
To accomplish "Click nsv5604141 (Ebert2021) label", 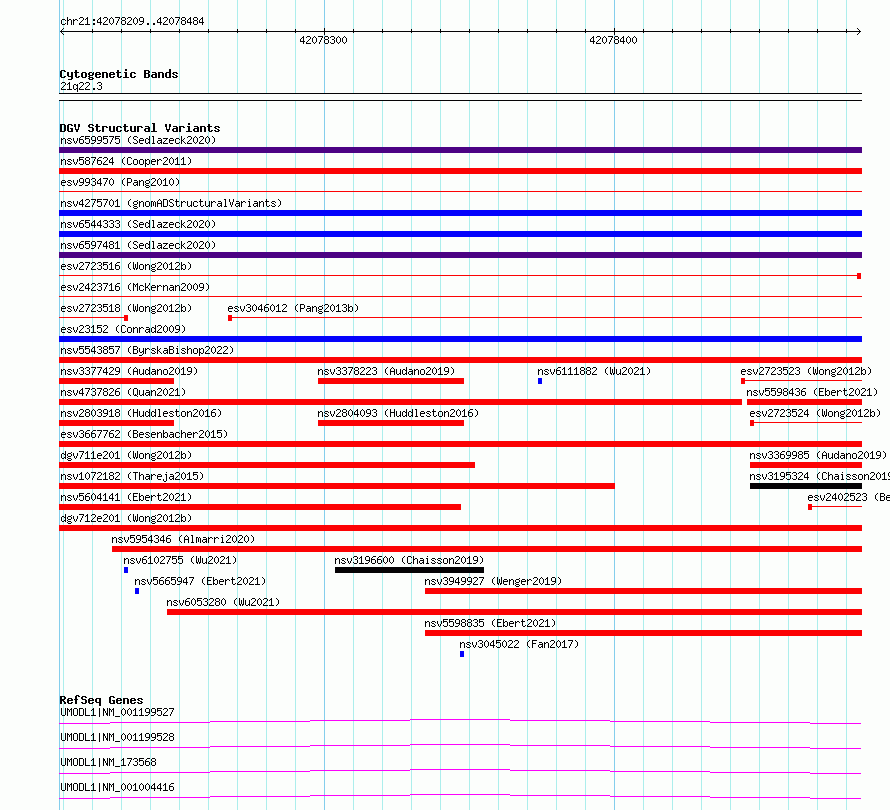I will tap(126, 497).
